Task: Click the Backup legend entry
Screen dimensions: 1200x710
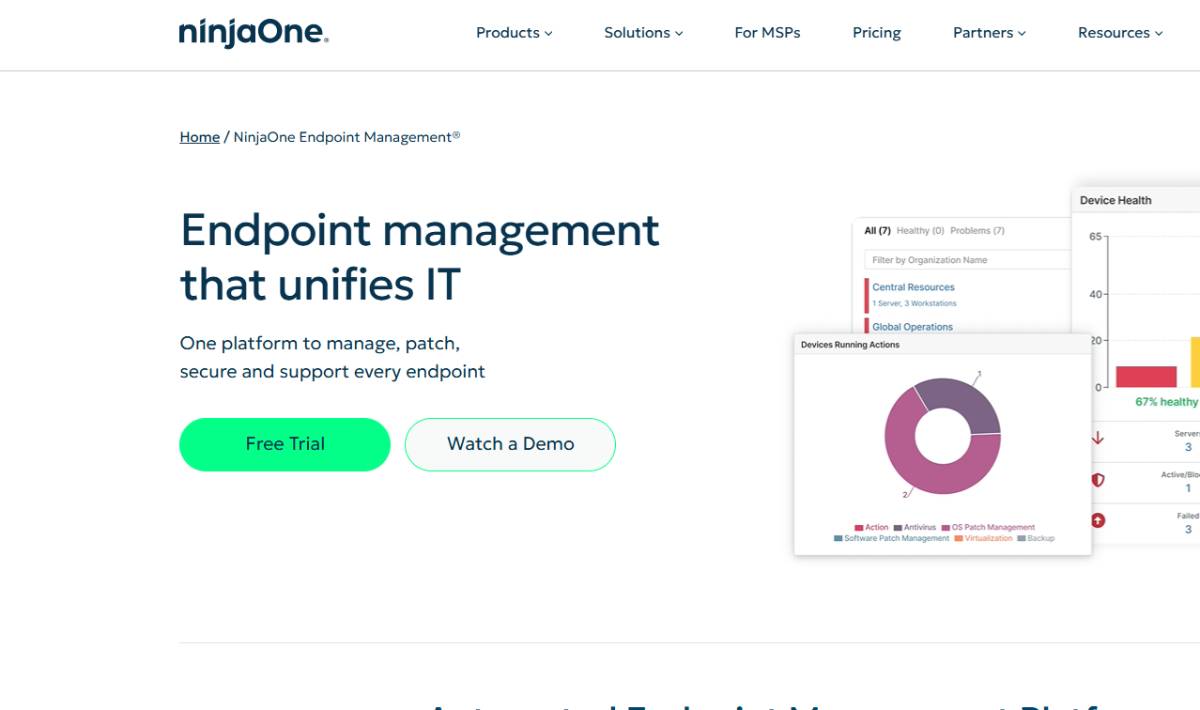Action: [x=1035, y=538]
